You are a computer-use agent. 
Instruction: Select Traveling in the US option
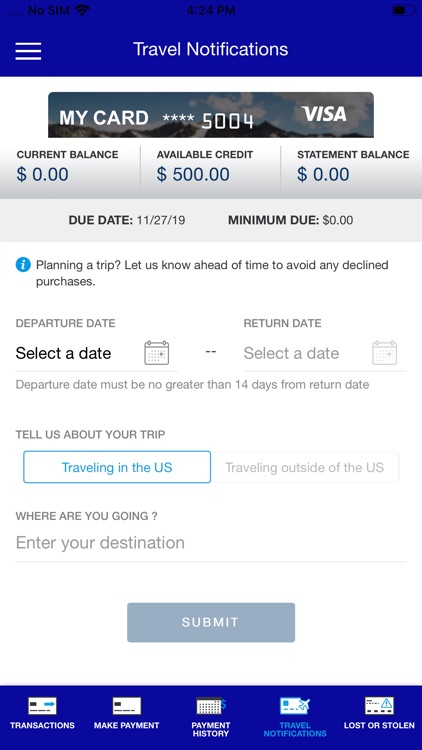(117, 467)
